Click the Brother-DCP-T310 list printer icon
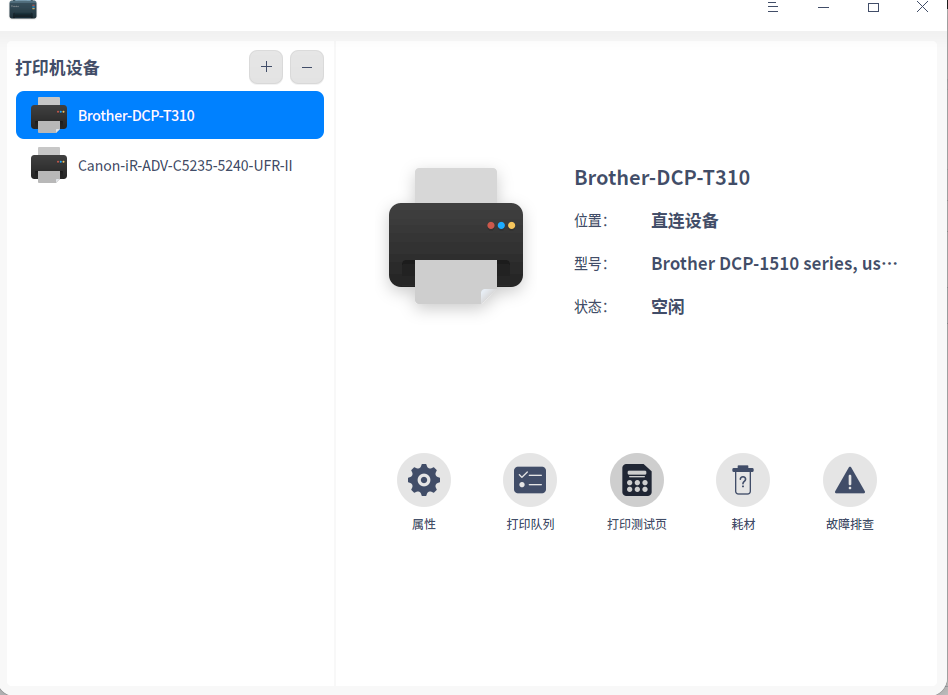The width and height of the screenshot is (948, 695). point(49,115)
